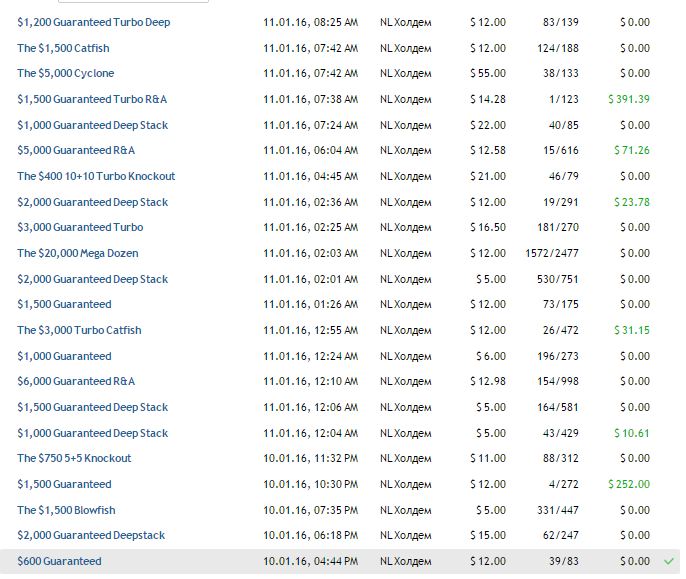Open The $5,000 Cyclone tournament
Viewport: 686px width, 579px height.
tap(66, 73)
